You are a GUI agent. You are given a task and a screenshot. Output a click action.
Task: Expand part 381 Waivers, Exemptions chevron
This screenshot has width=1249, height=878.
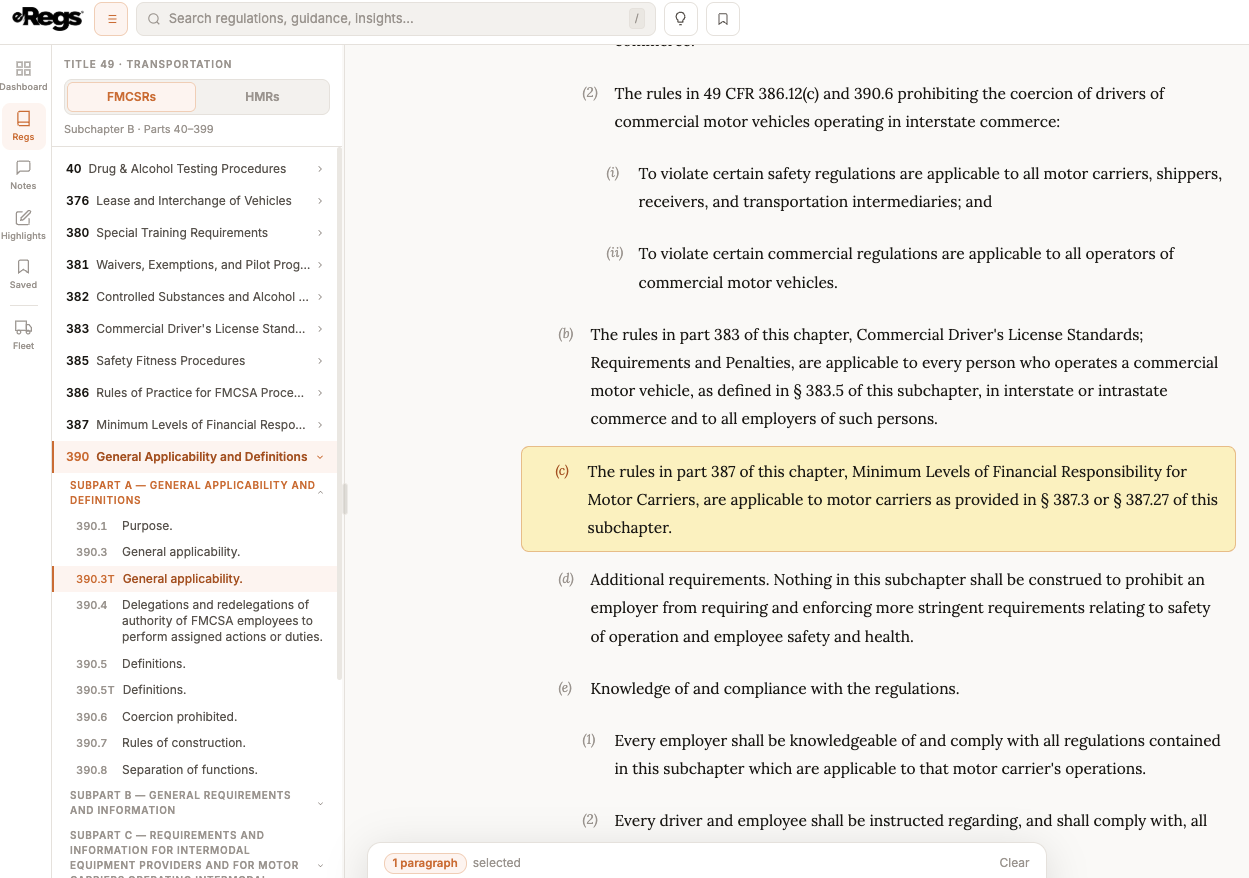pyautogui.click(x=320, y=265)
